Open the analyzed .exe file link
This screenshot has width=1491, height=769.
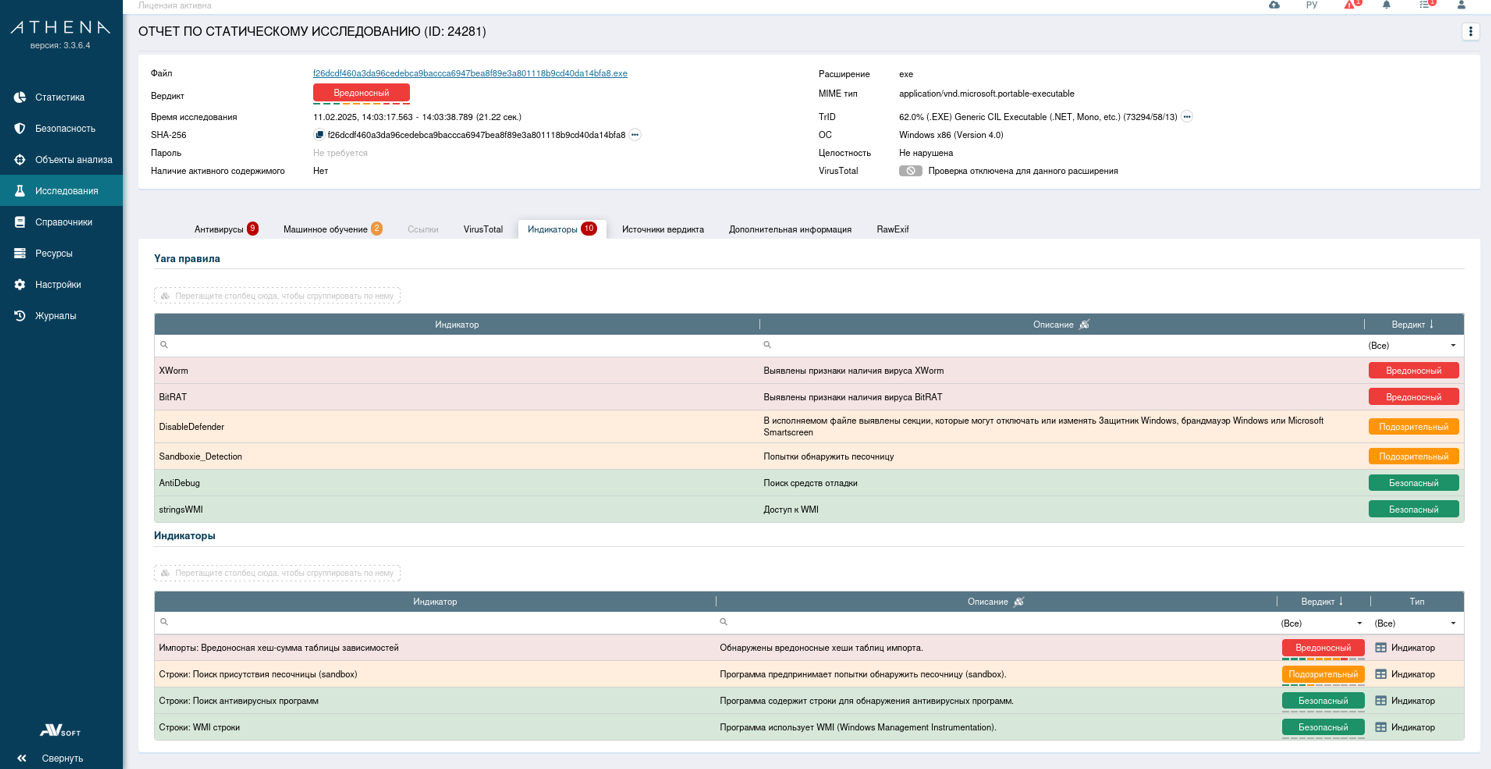point(470,74)
